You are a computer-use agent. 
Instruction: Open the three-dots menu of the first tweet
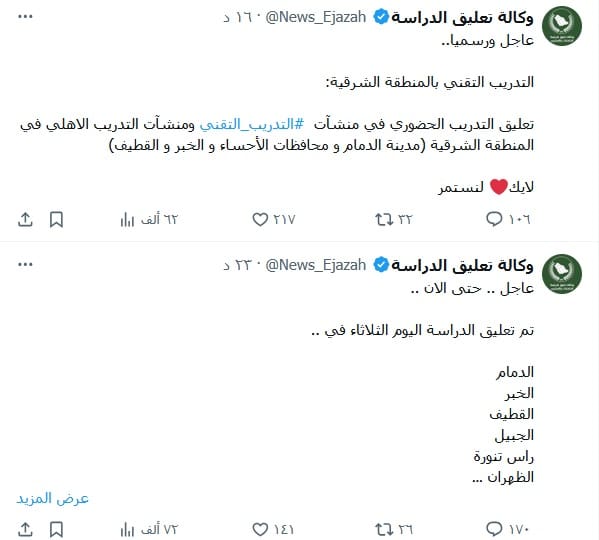click(x=25, y=16)
